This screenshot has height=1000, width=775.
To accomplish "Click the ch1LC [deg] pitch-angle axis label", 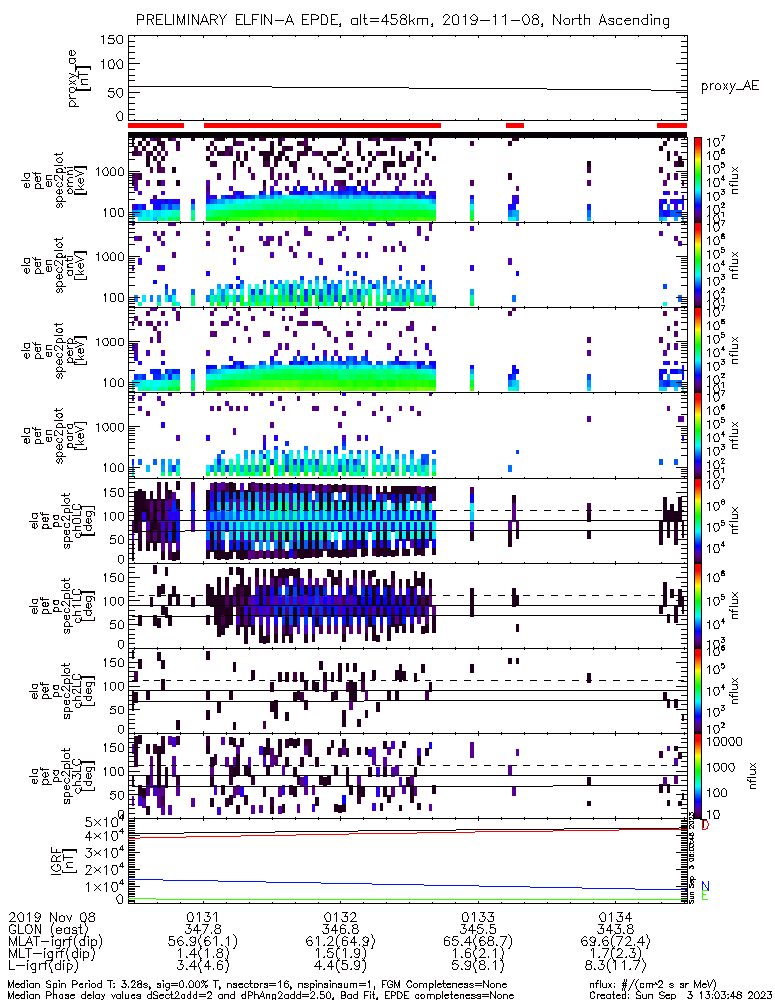I will click(x=62, y=605).
